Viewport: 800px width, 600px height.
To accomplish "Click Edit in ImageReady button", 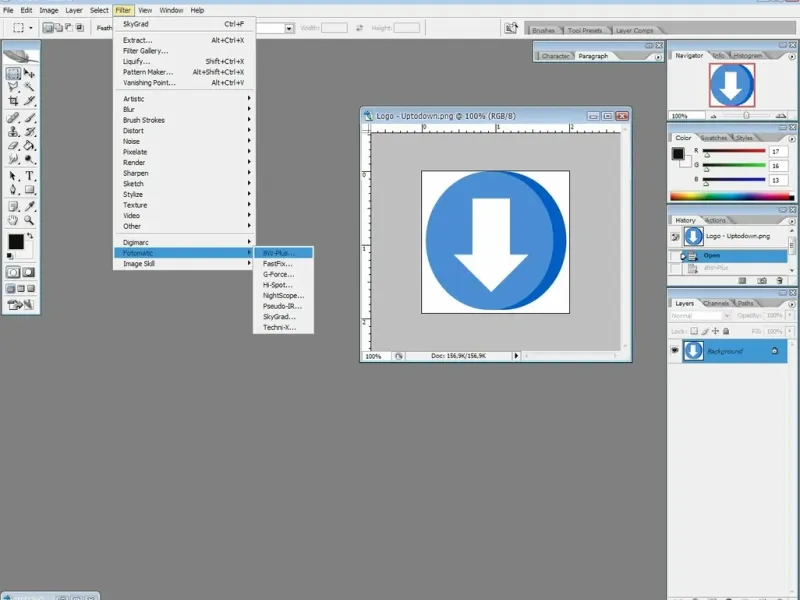I will point(21,305).
